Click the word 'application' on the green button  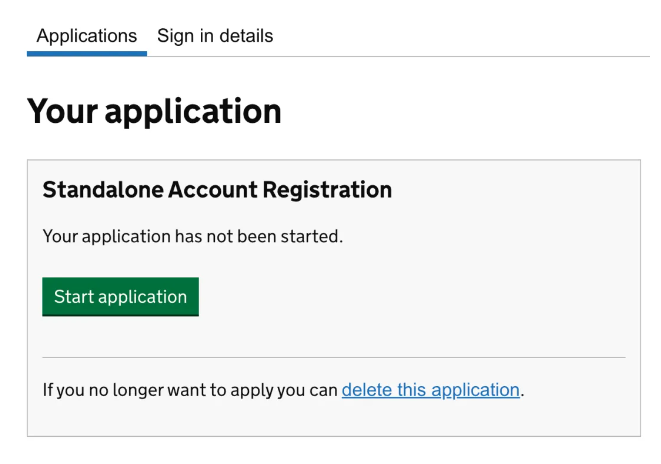pos(142,298)
